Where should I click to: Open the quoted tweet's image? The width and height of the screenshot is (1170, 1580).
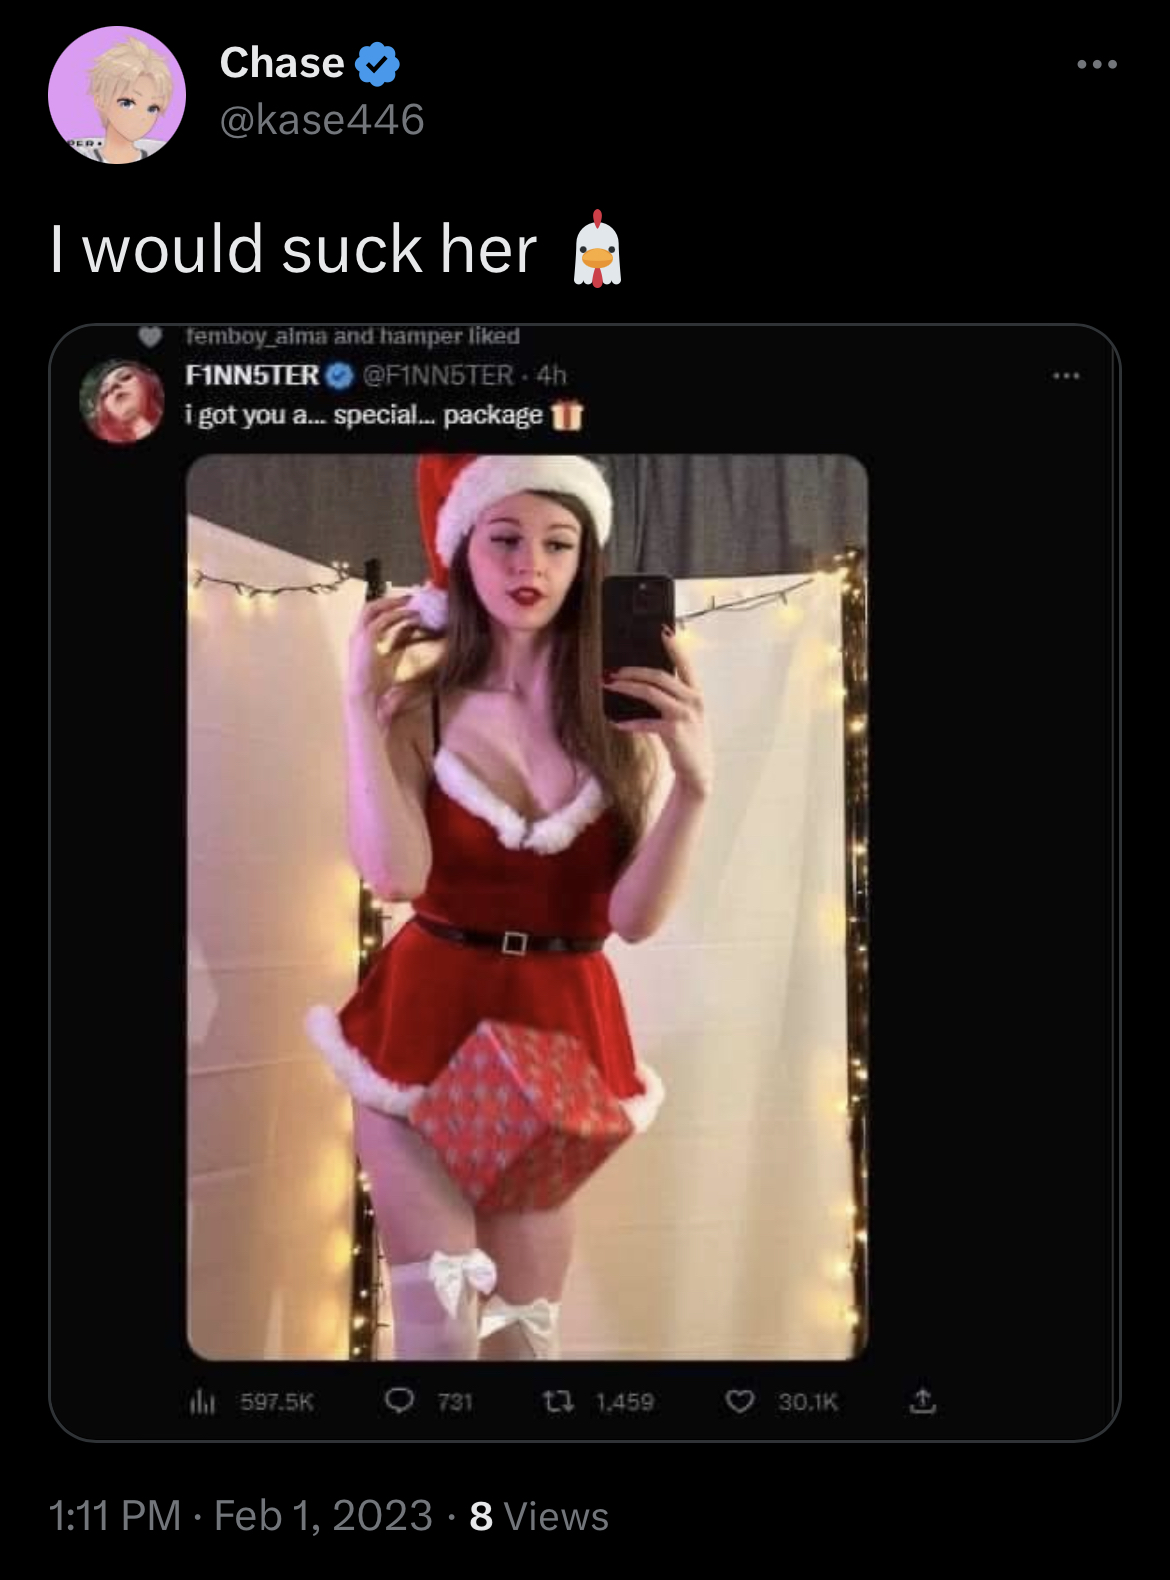(527, 907)
